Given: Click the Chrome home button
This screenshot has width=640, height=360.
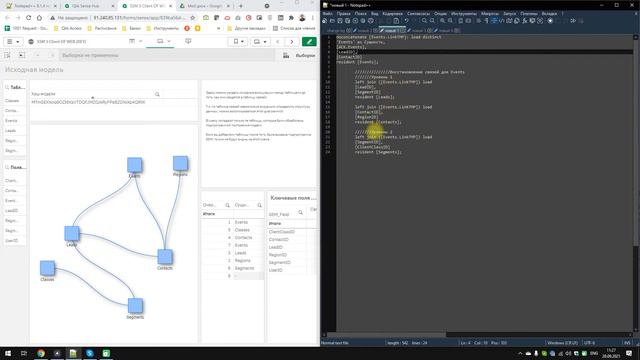Looking at the screenshot, I should 39,18.
